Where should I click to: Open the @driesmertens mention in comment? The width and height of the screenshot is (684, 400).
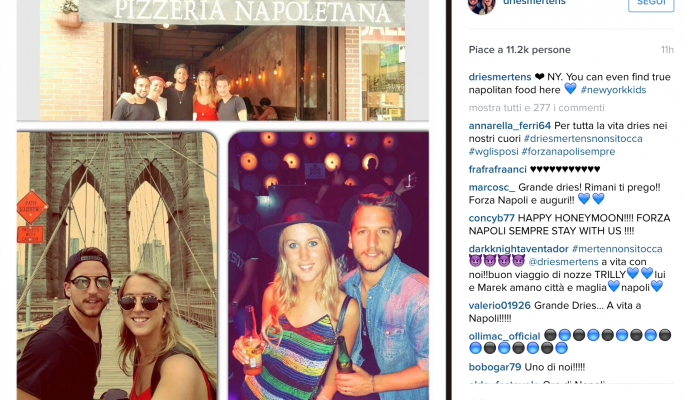(x=563, y=262)
